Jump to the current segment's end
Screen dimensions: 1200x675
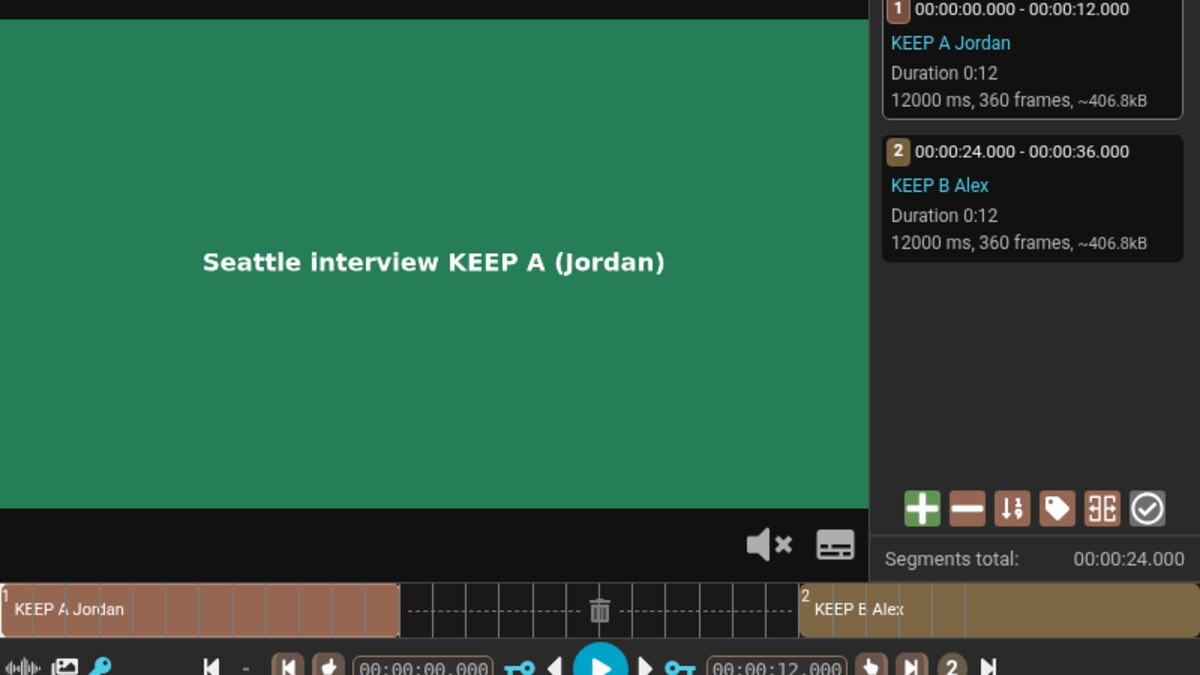[x=911, y=666]
